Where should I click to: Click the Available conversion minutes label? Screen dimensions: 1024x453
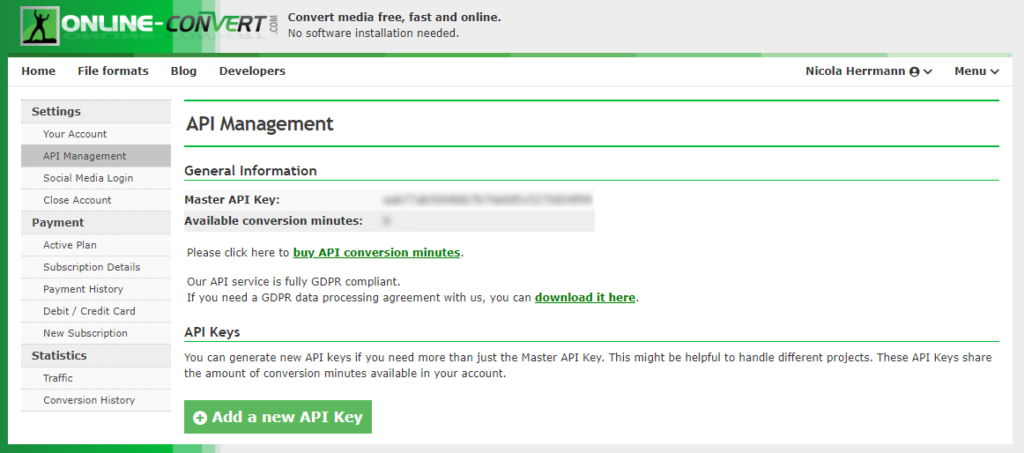tap(274, 221)
